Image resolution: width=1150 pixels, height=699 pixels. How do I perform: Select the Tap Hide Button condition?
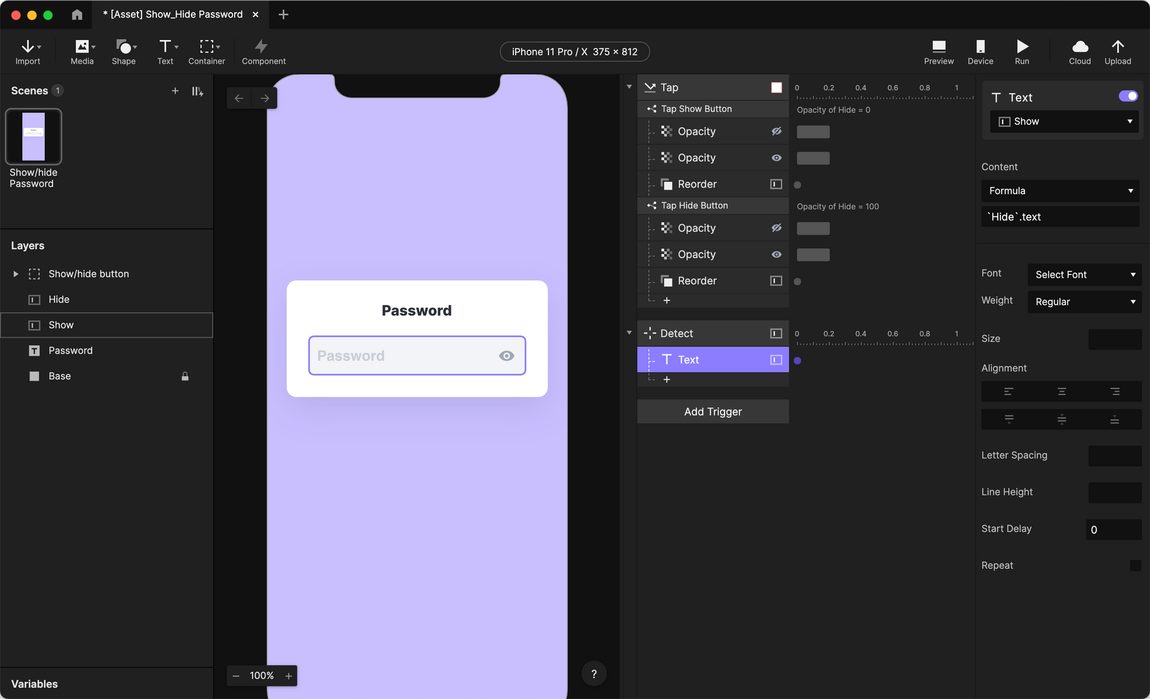tap(713, 206)
